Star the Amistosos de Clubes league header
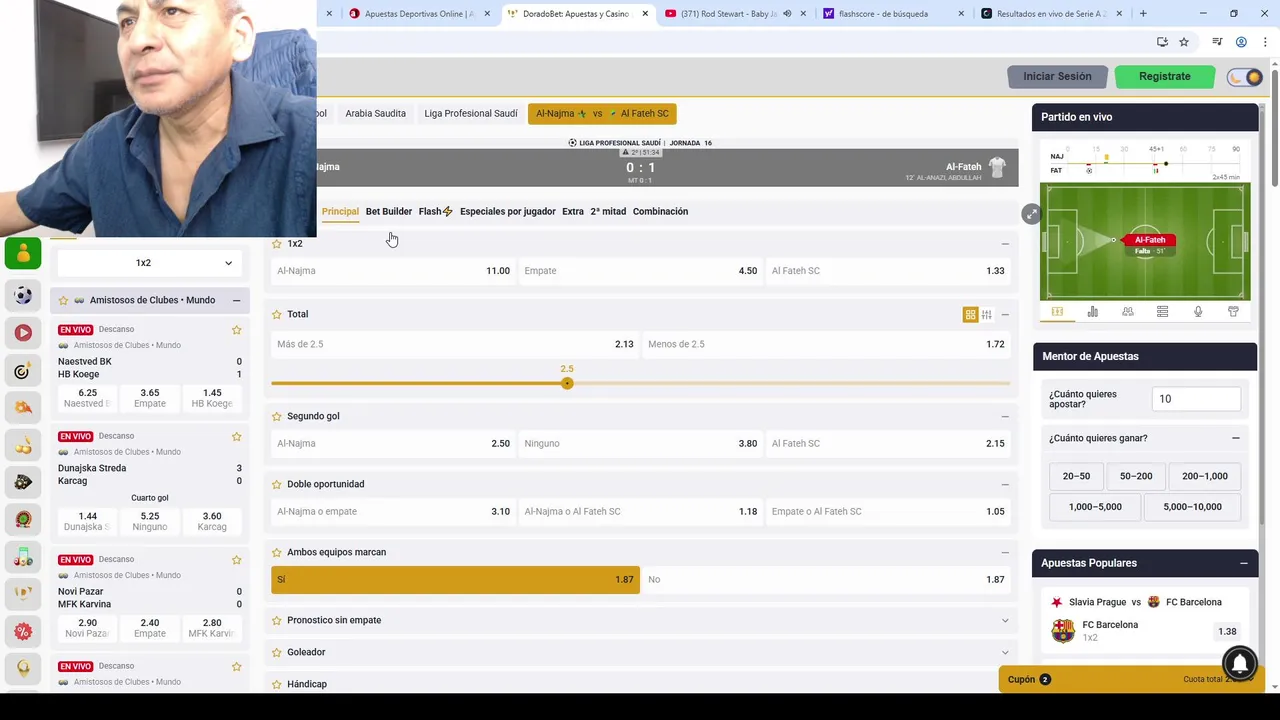Viewport: 1280px width, 720px height. tap(63, 300)
